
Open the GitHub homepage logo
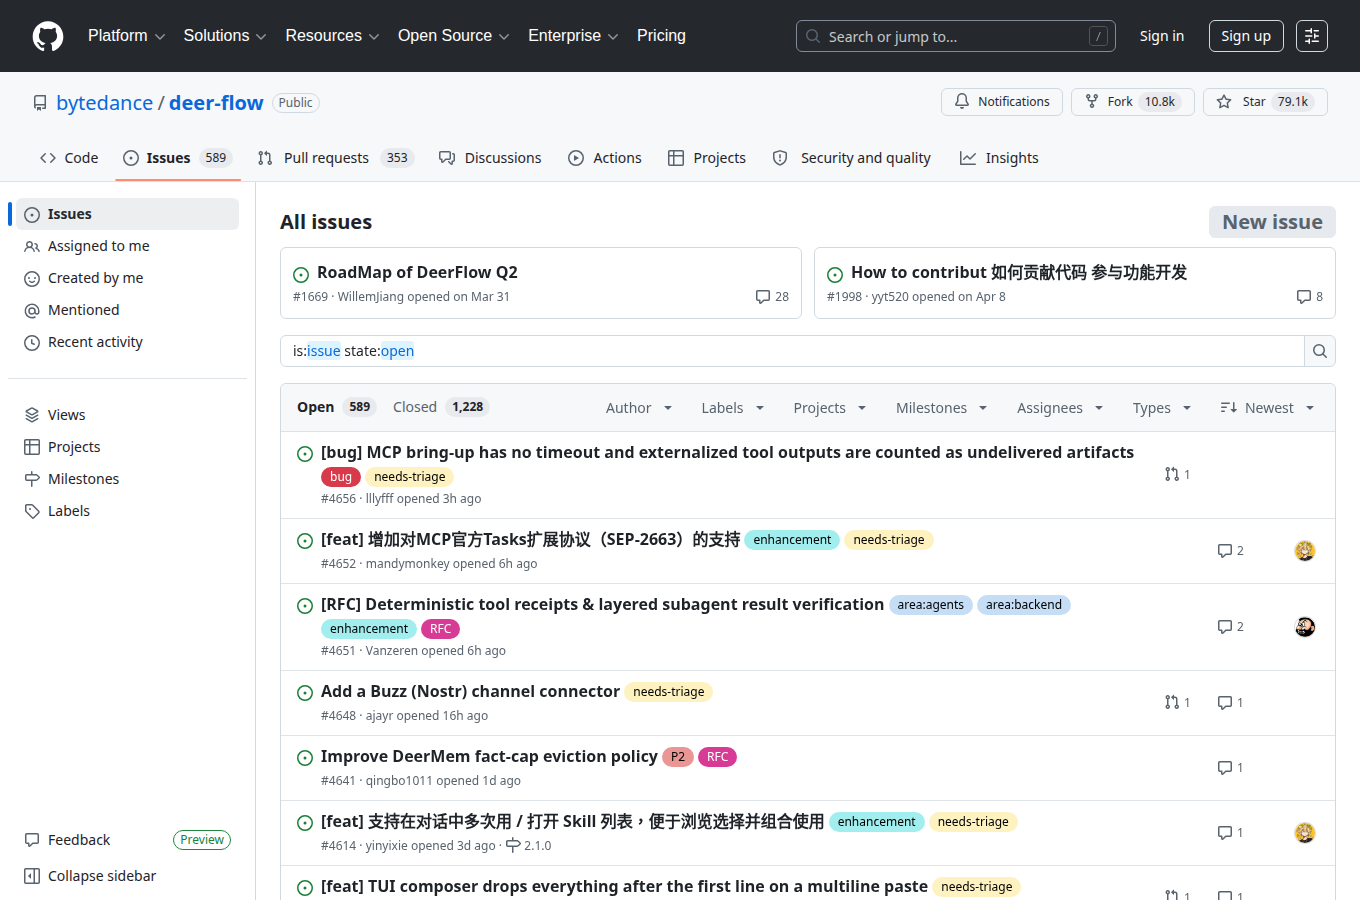coord(48,36)
